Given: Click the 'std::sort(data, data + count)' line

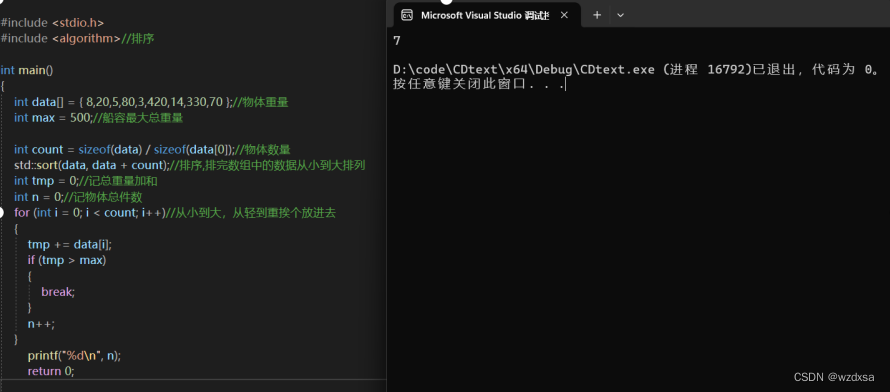Looking at the screenshot, I should [190, 166].
